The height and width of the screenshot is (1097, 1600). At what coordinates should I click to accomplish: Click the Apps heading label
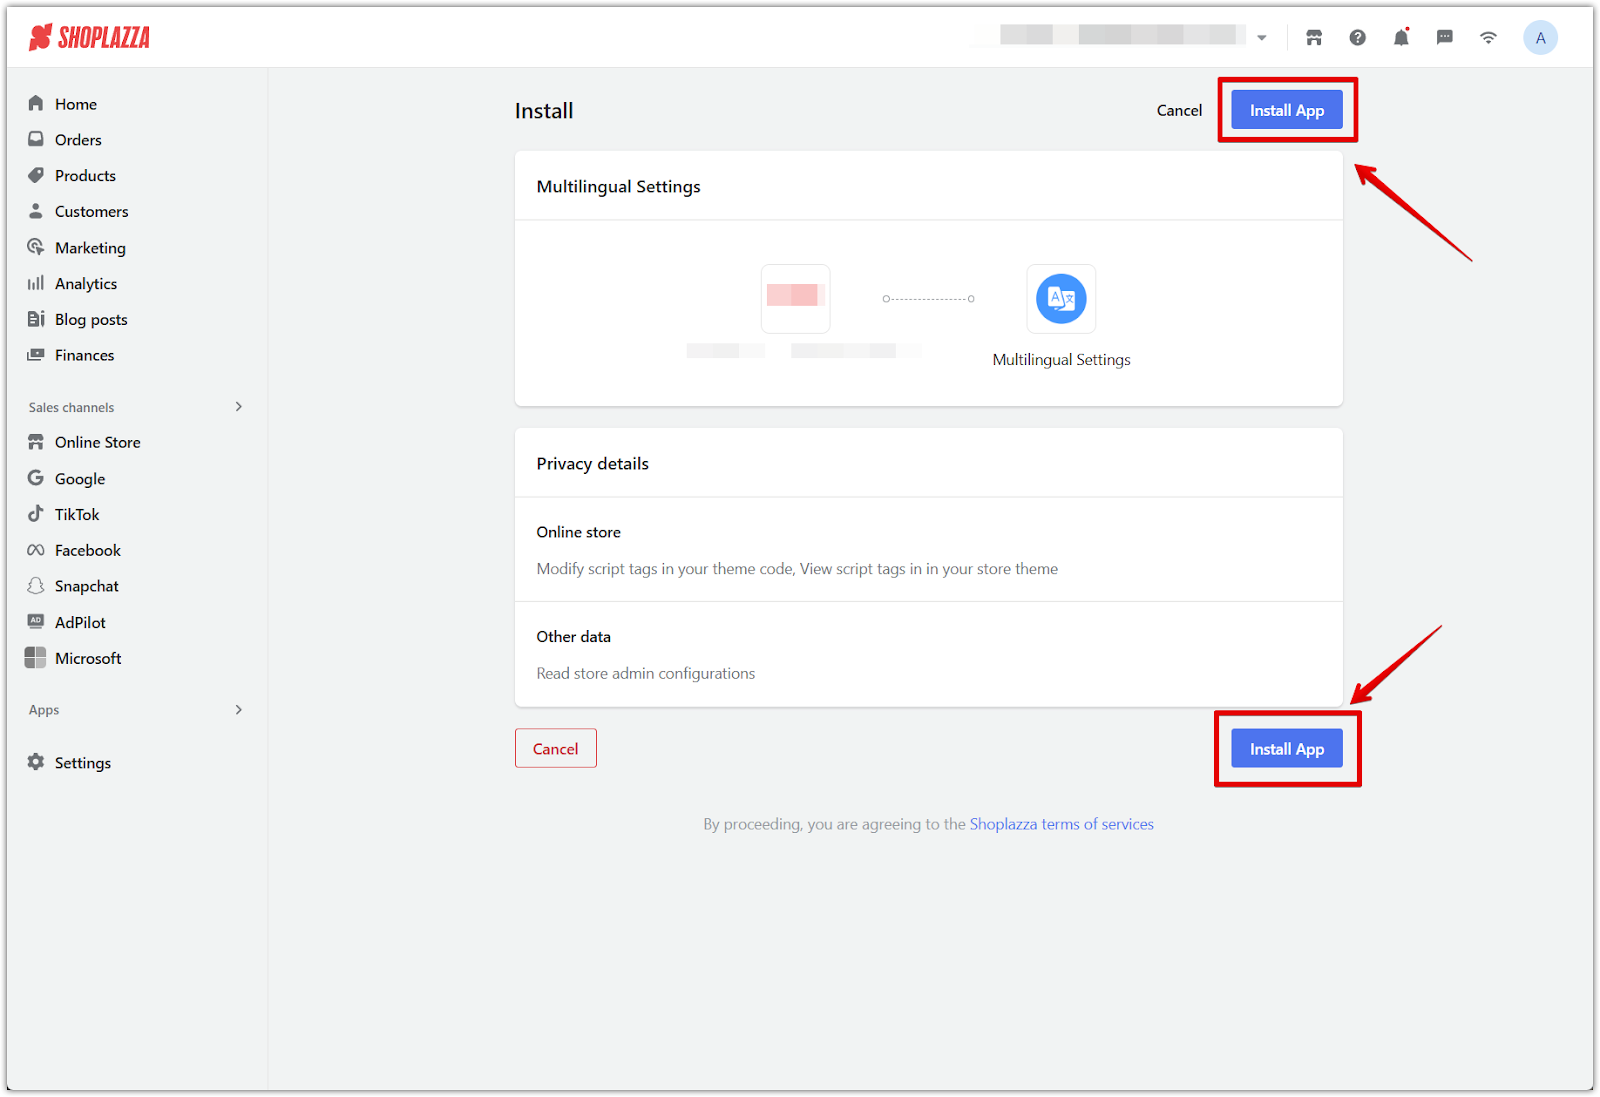44,710
